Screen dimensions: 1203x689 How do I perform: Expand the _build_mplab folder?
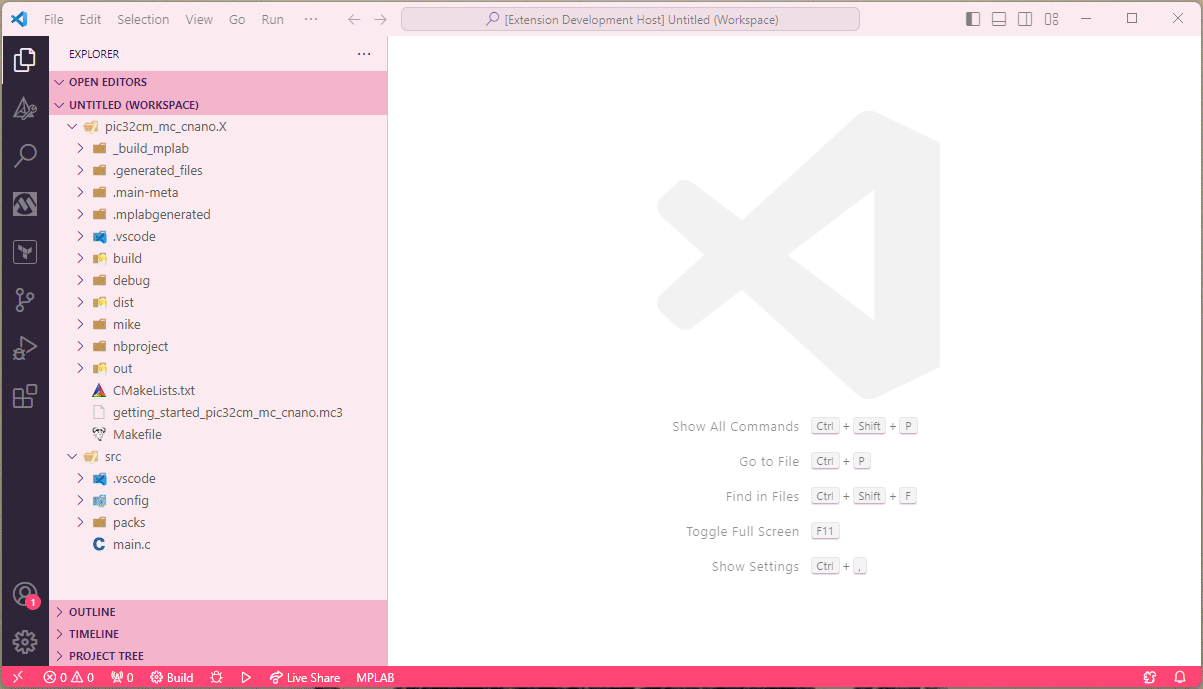[218, 148]
